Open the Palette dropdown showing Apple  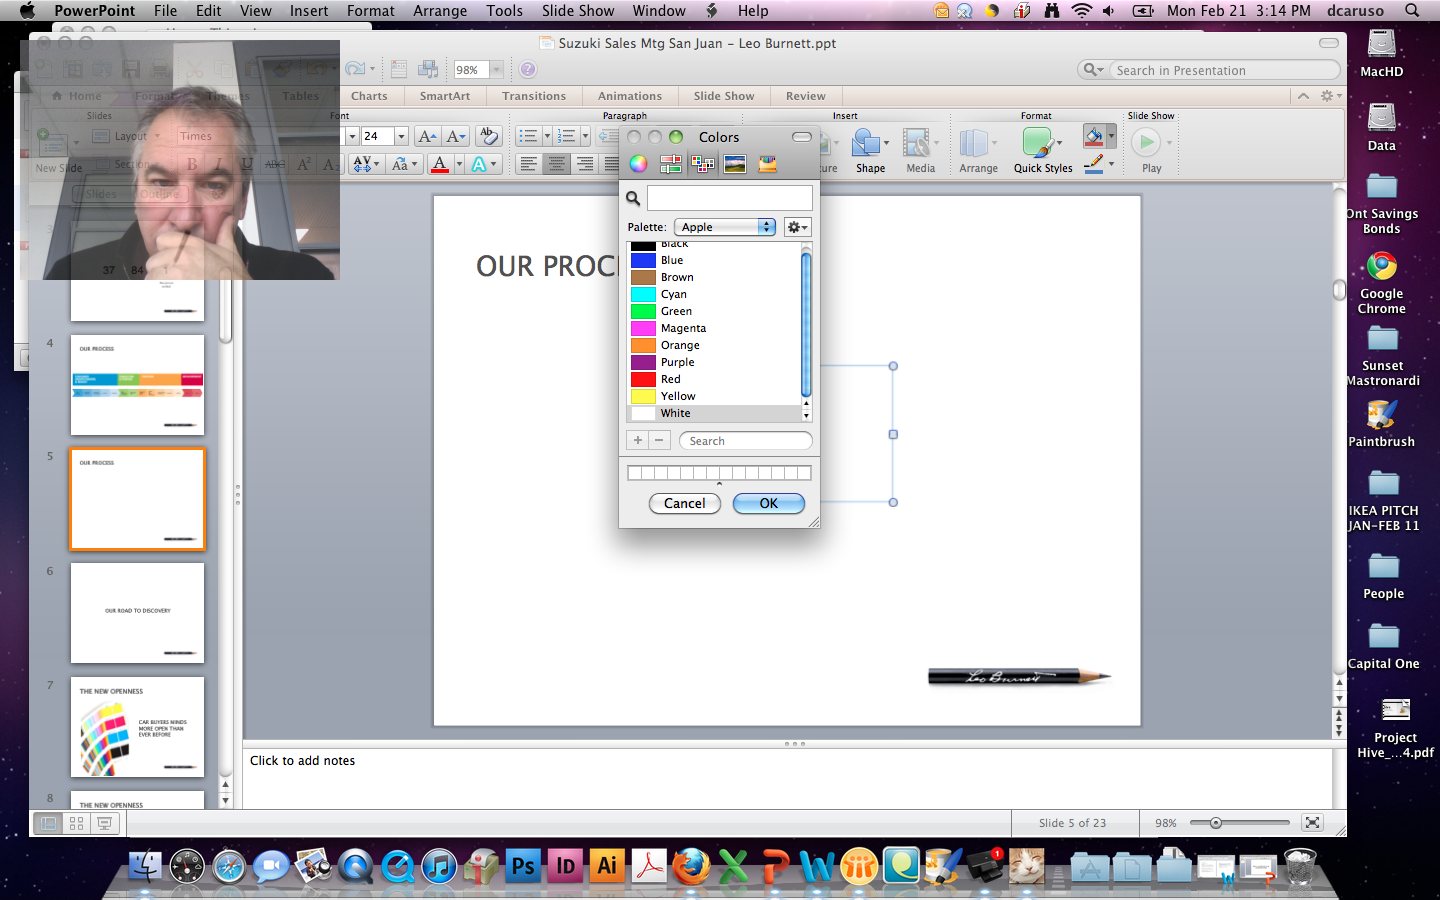(724, 227)
